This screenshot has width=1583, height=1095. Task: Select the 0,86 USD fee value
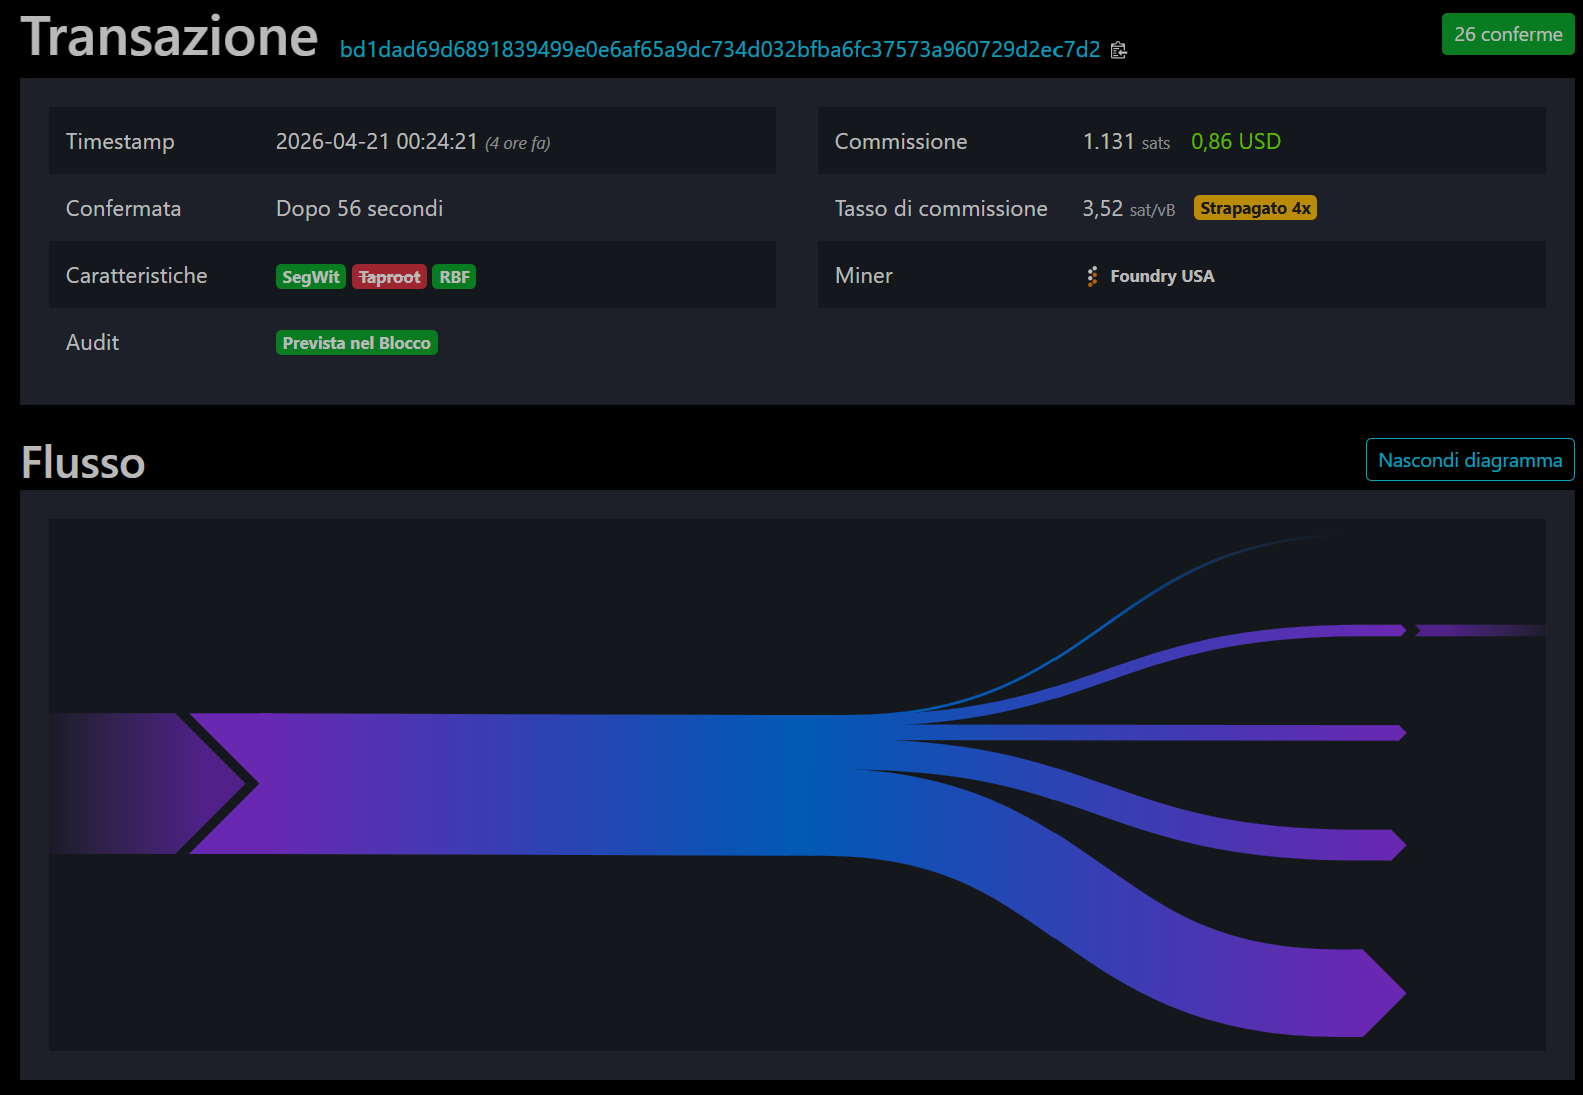tap(1236, 142)
